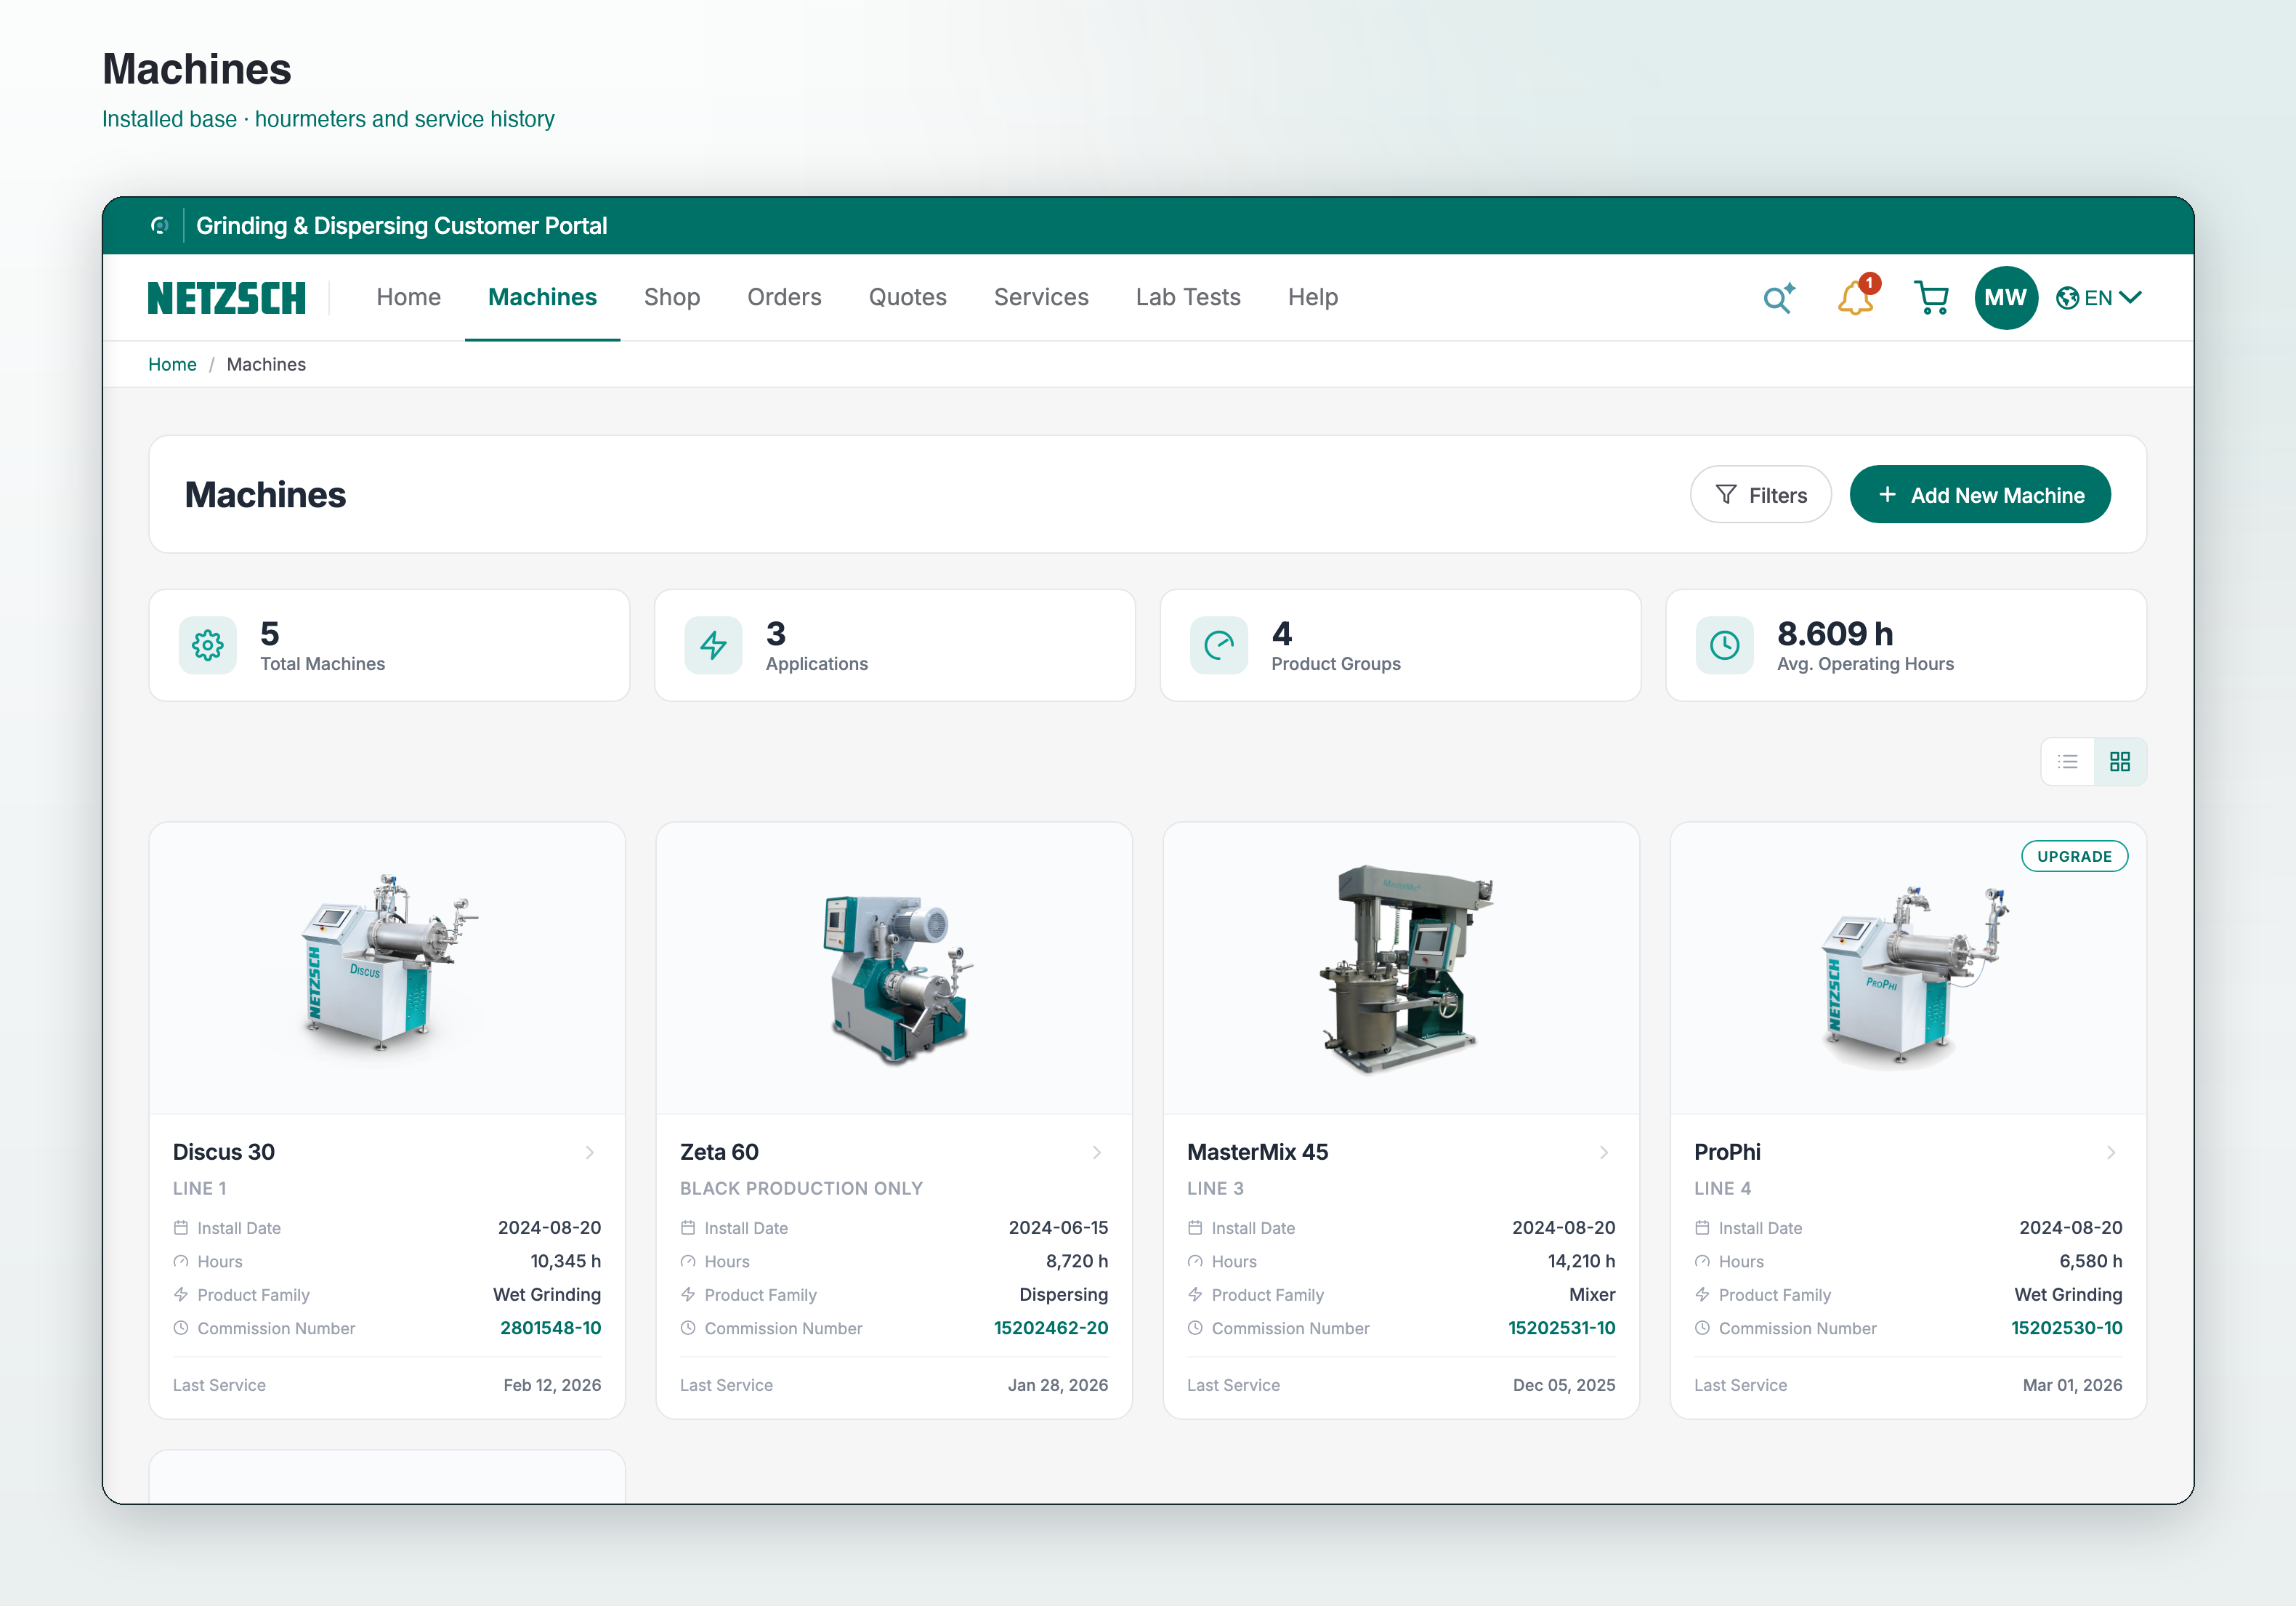The width and height of the screenshot is (2296, 1606).
Task: Click Zeta 60 Dispersing product family
Action: [x=1063, y=1294]
